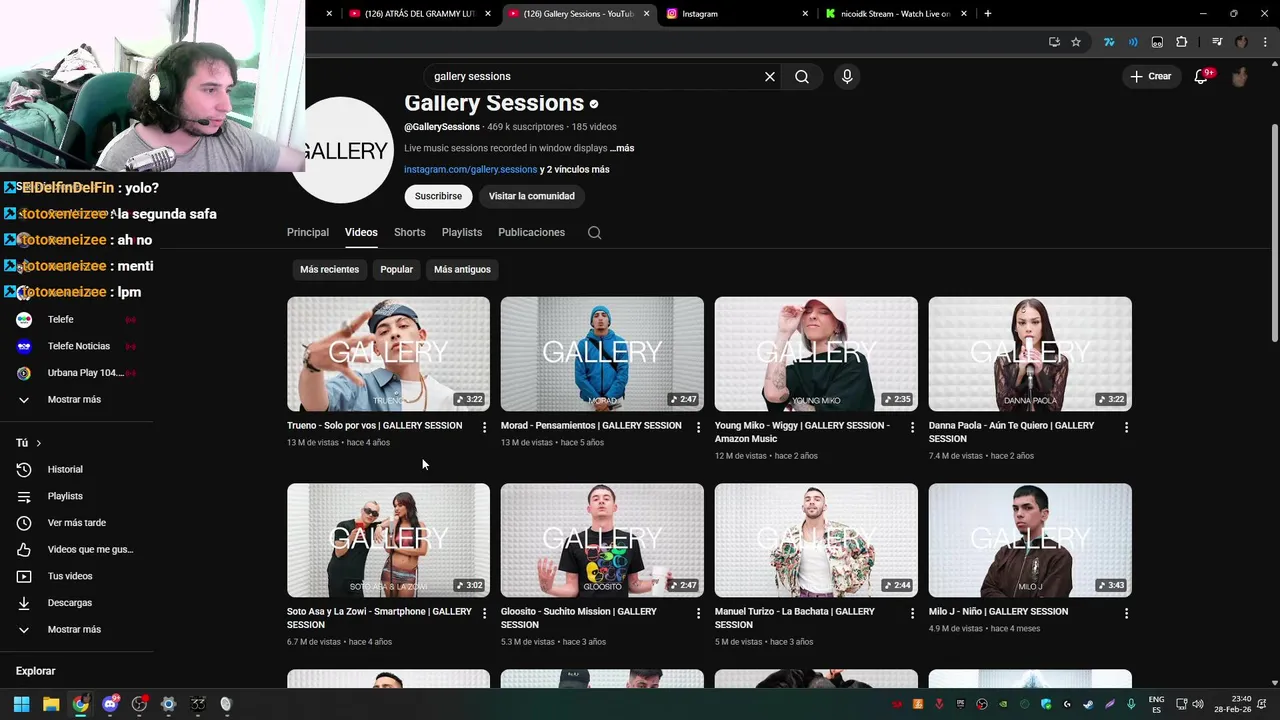Open Gallery Sessions channel avatar
The width and height of the screenshot is (1280, 720).
pyautogui.click(x=344, y=150)
